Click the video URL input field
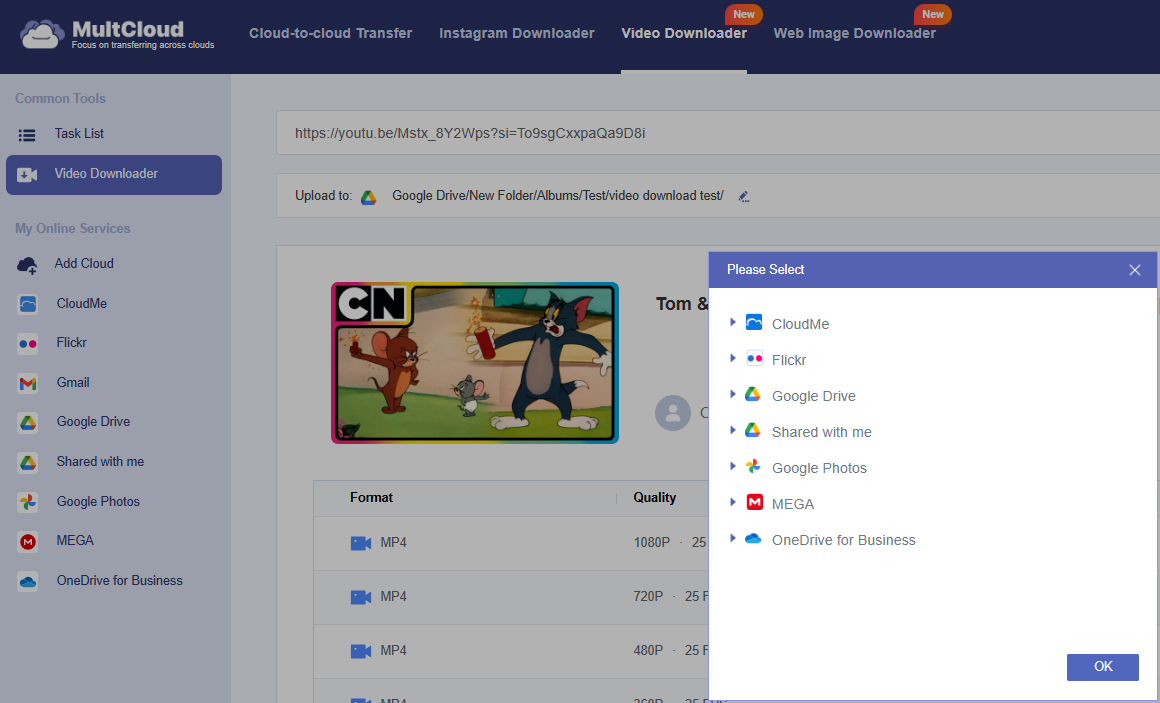1160x703 pixels. point(718,133)
